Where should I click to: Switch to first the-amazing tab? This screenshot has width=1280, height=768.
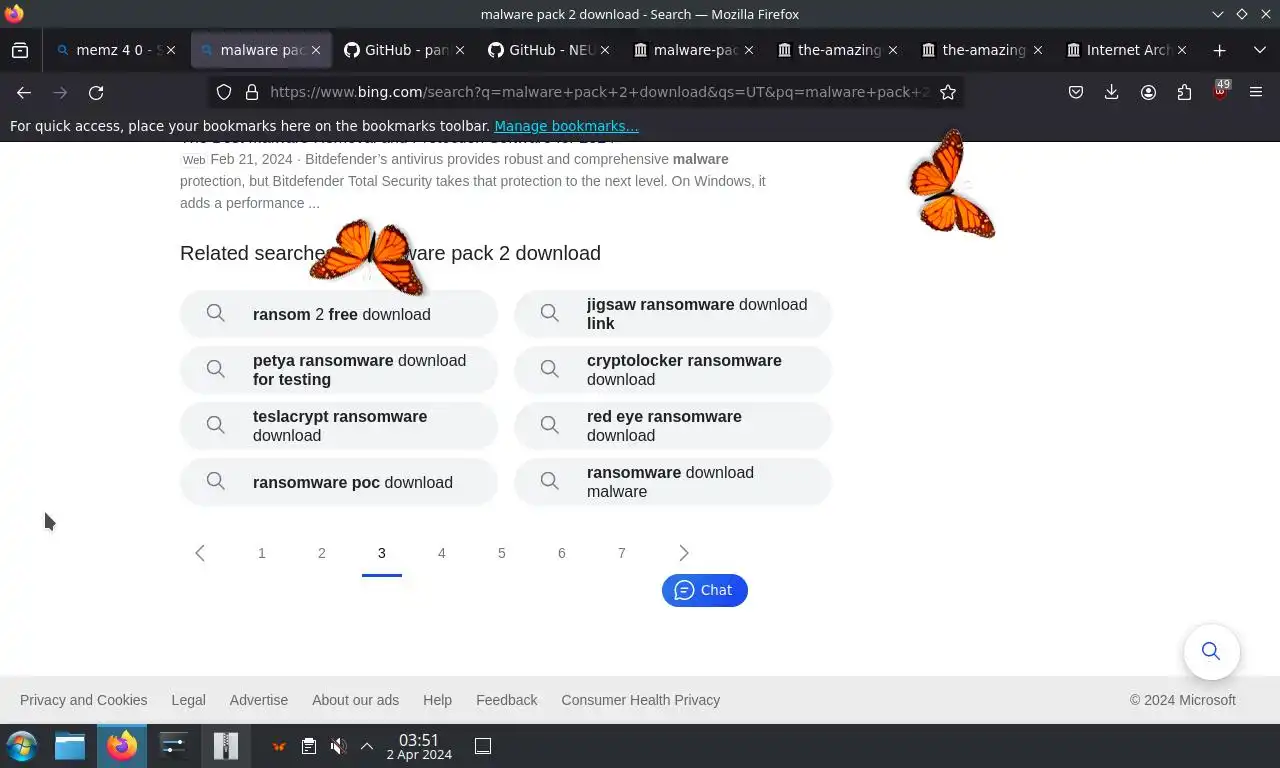(839, 50)
